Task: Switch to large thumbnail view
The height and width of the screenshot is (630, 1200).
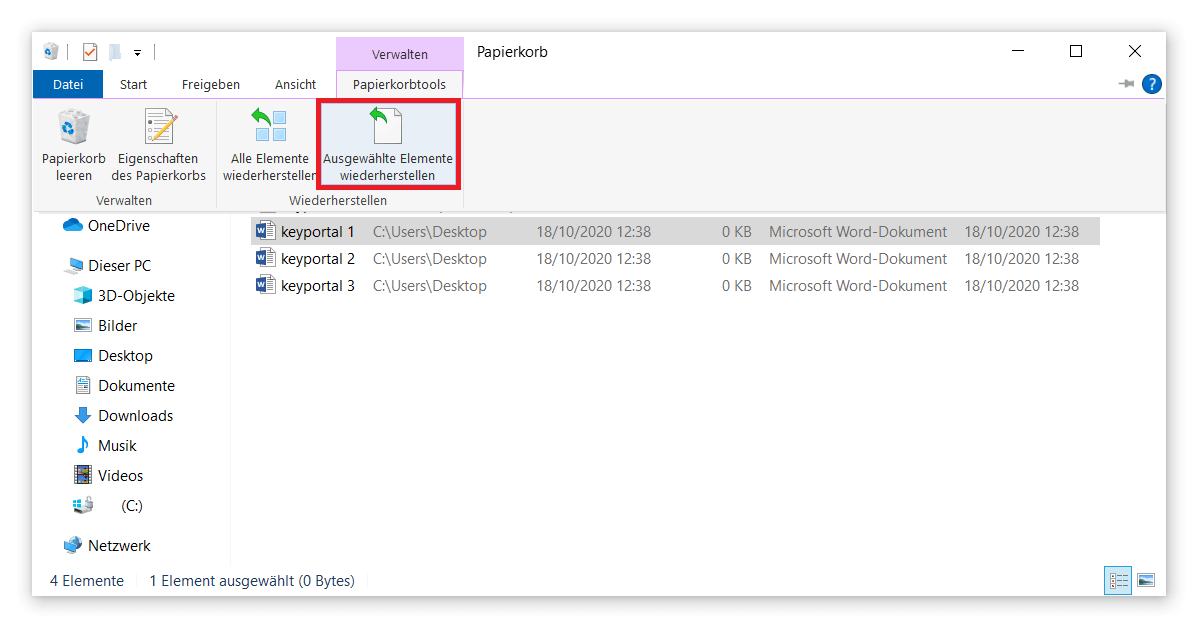Action: tap(1146, 580)
